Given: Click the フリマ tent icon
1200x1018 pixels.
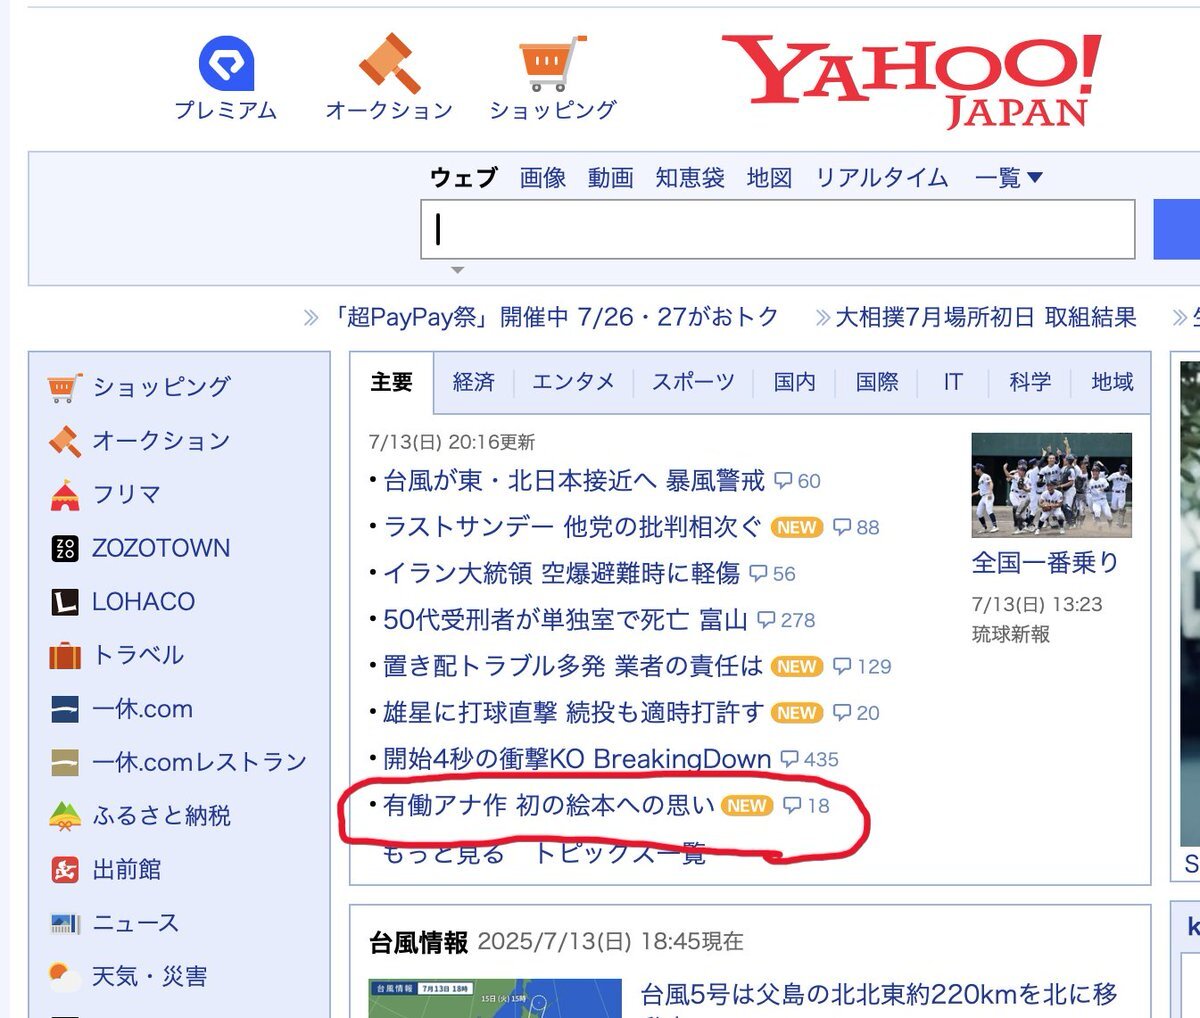Looking at the screenshot, I should coord(65,494).
